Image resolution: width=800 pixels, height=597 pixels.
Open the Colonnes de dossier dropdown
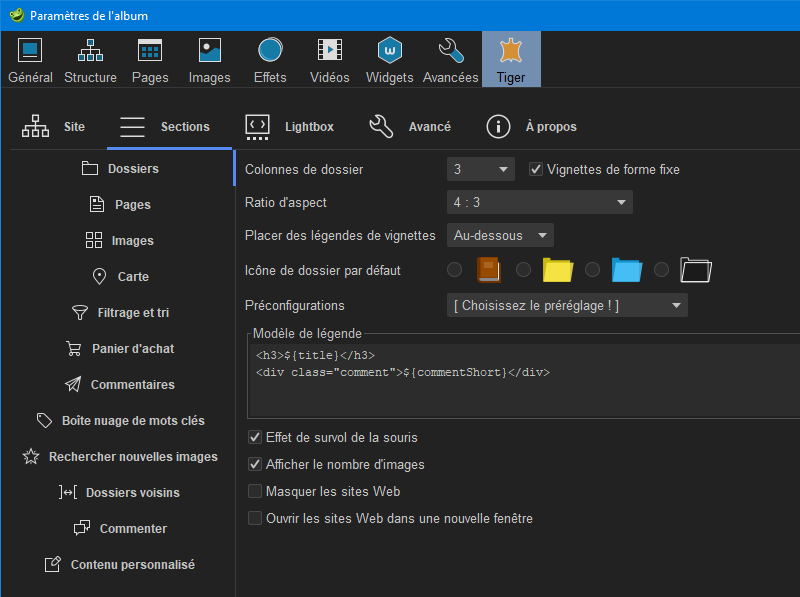[x=480, y=170]
